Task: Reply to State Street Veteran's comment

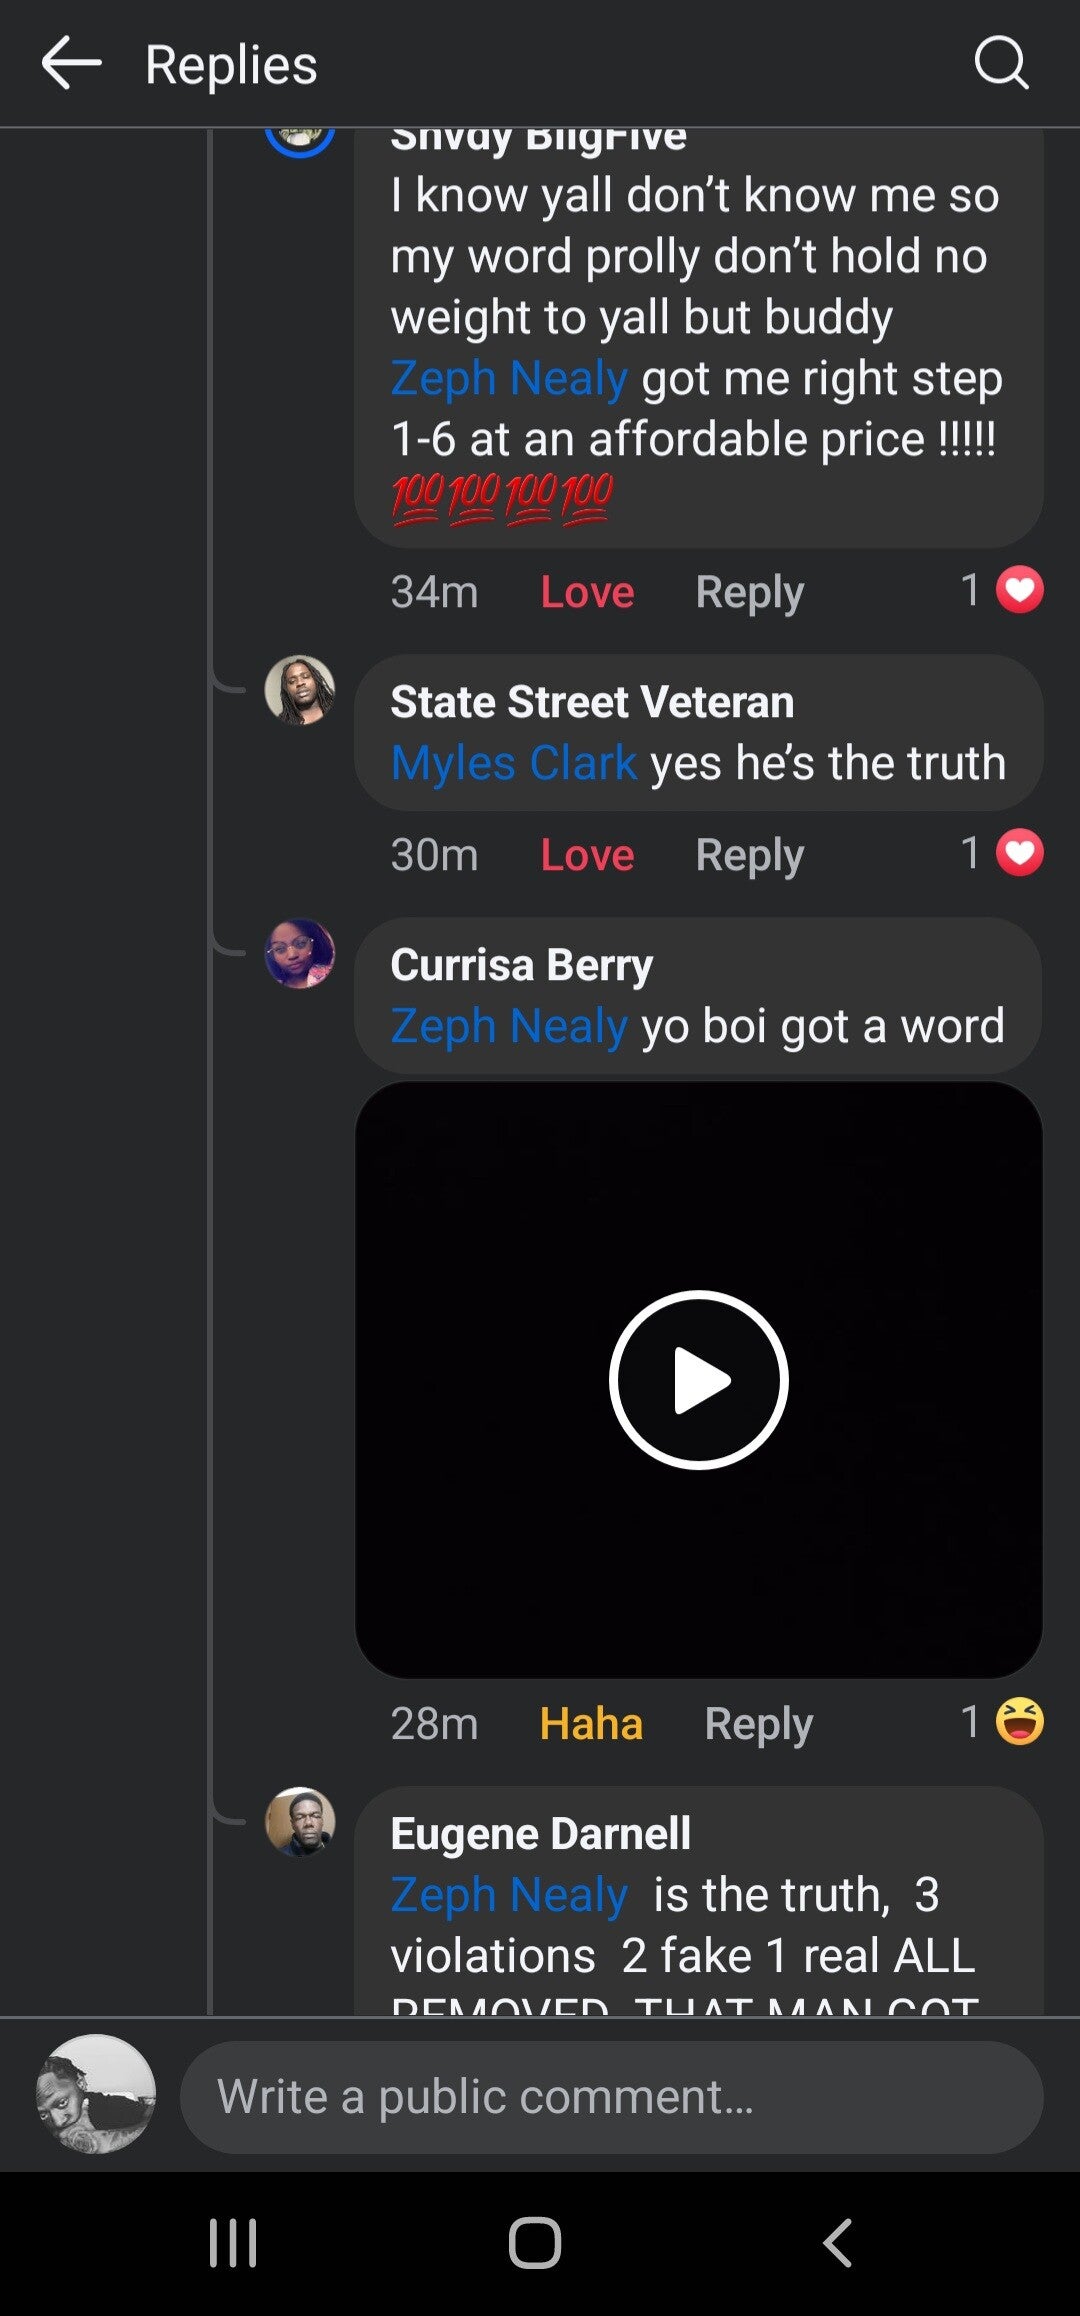Action: point(749,855)
